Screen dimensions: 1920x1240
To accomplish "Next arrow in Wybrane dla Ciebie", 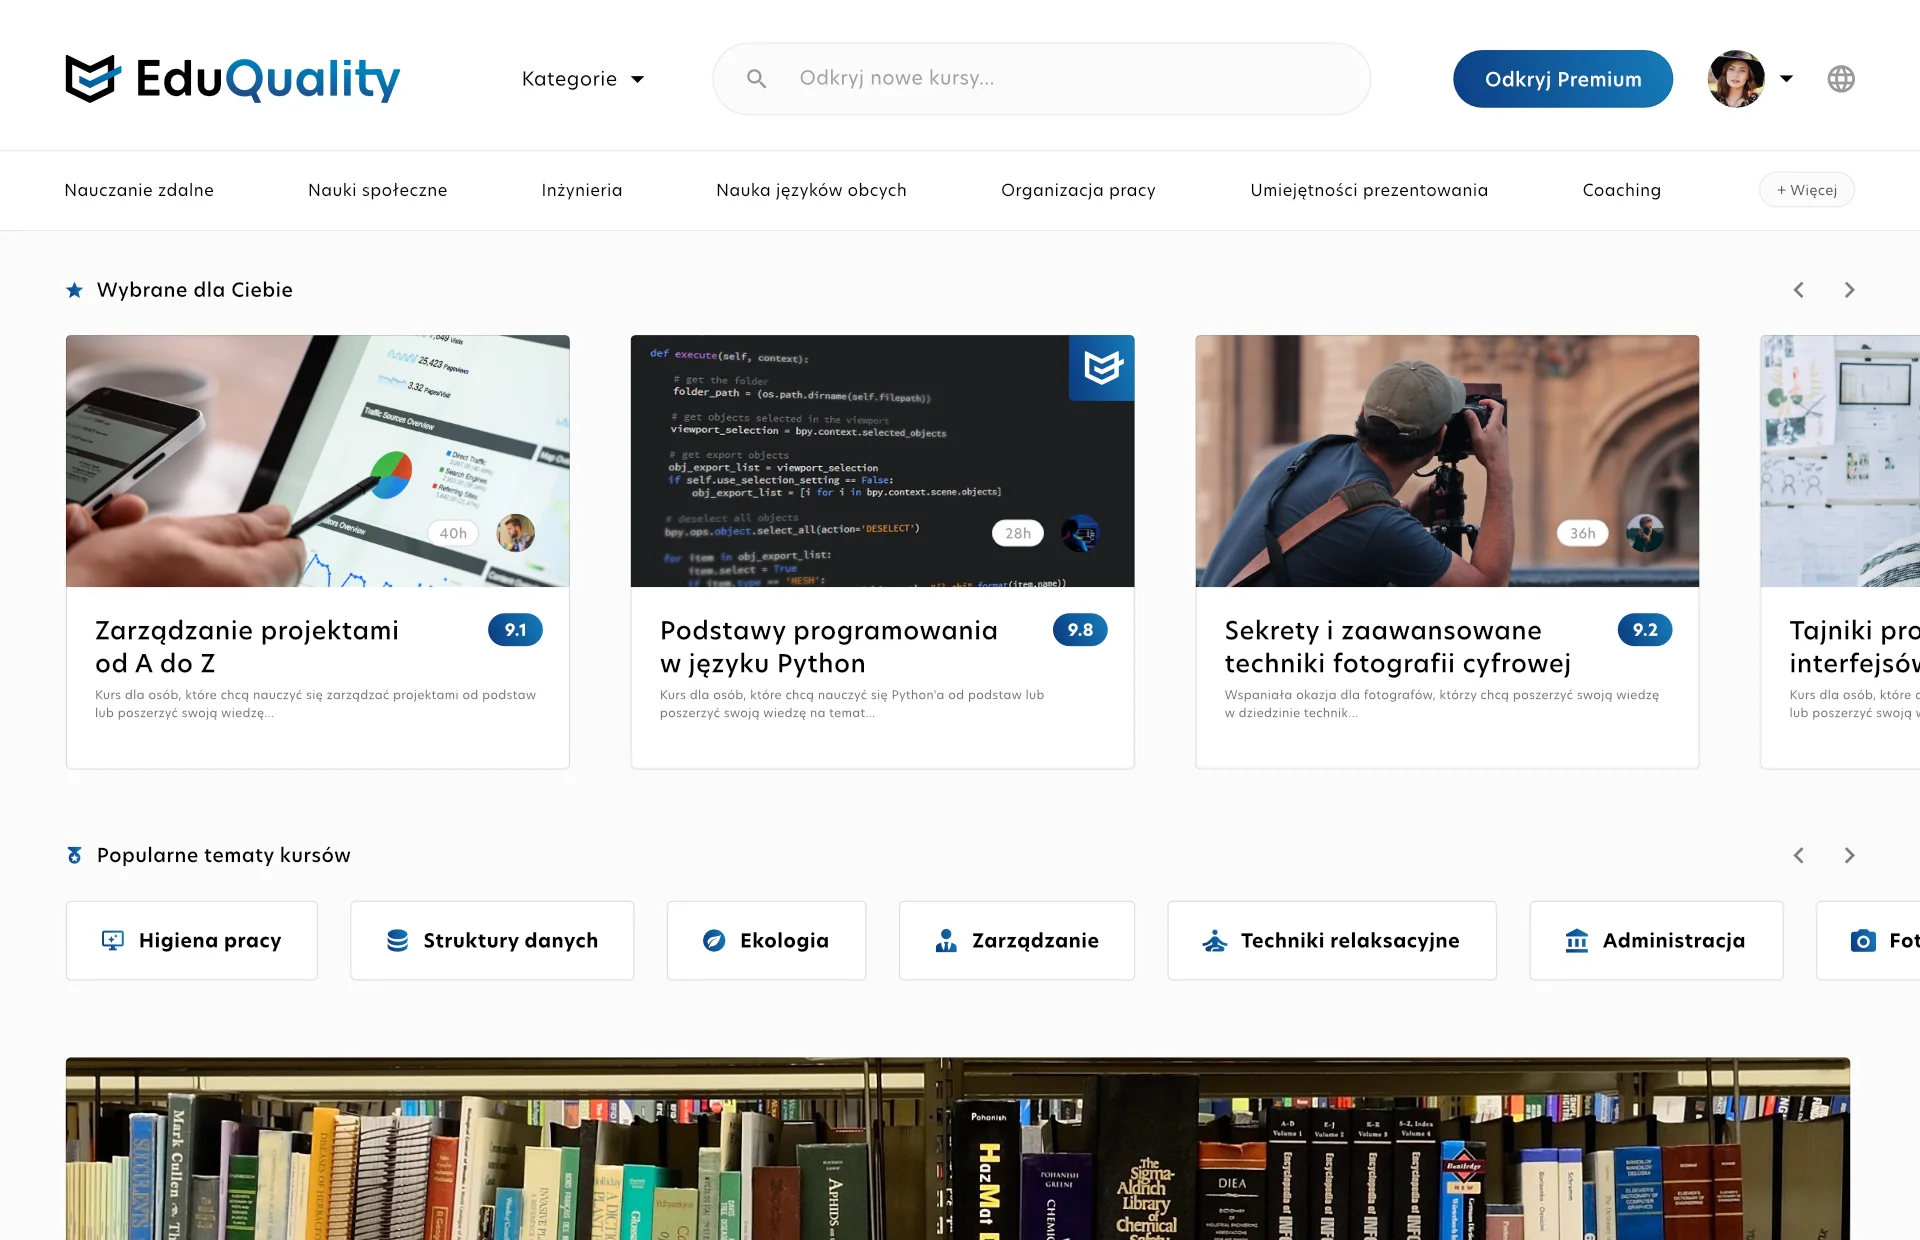I will pyautogui.click(x=1849, y=290).
